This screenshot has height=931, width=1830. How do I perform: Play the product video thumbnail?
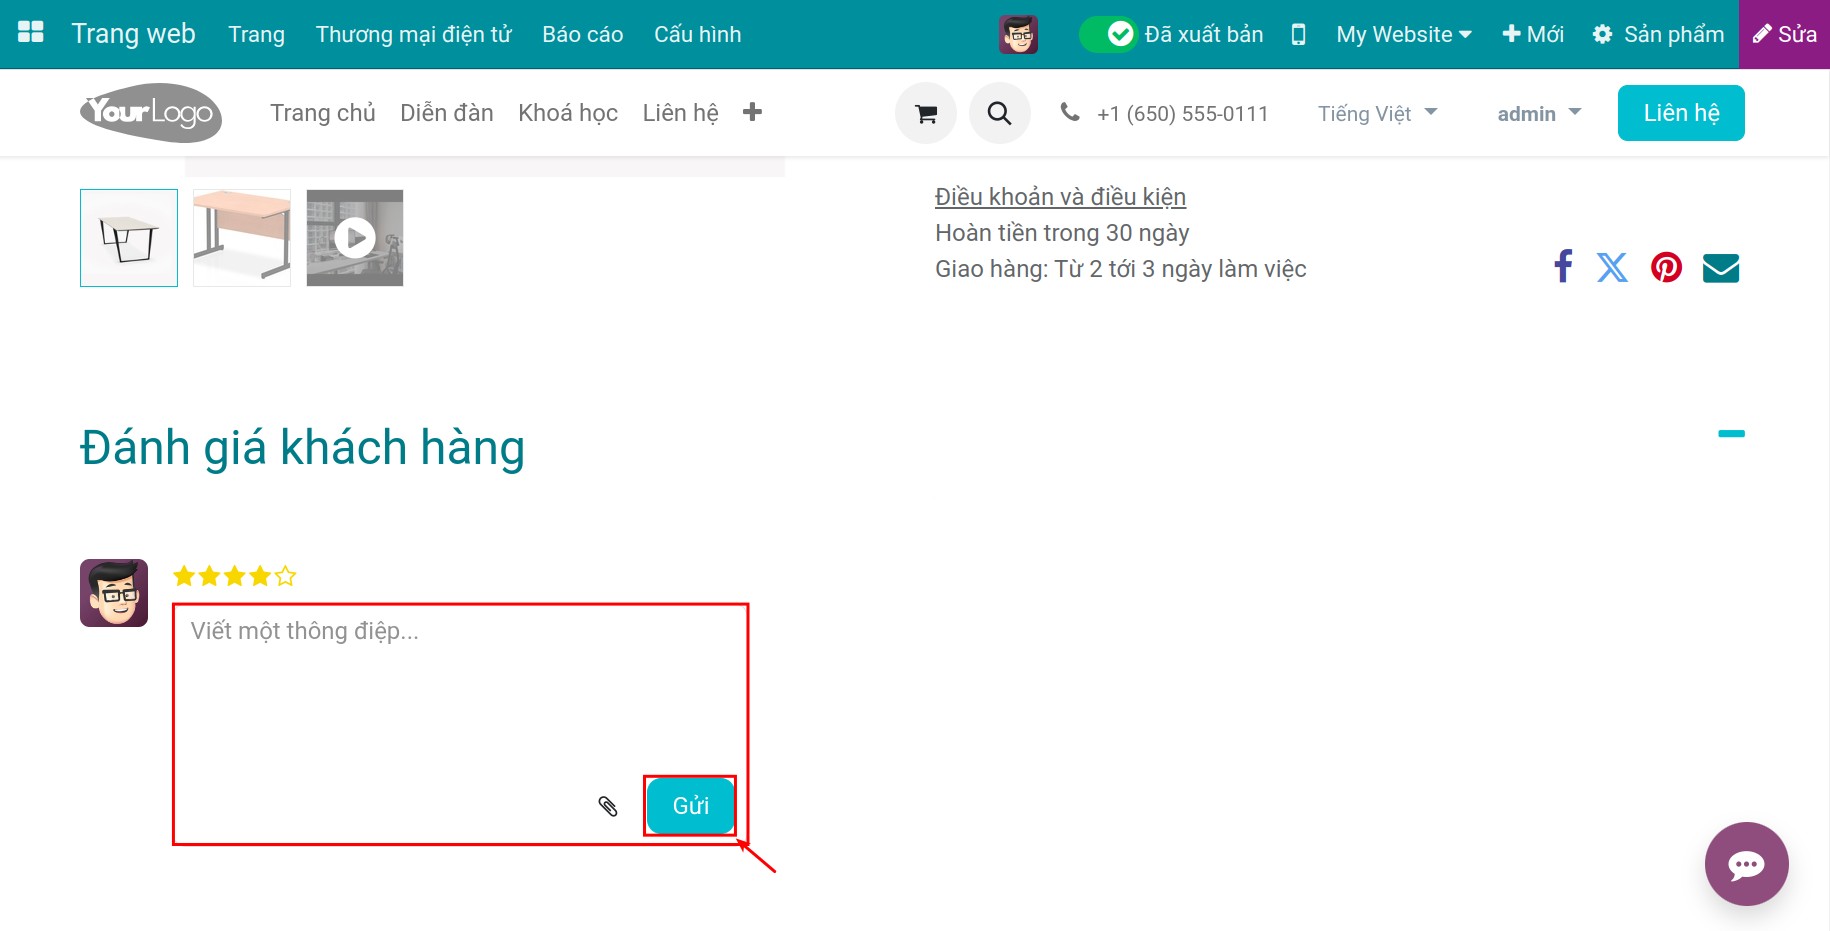355,238
